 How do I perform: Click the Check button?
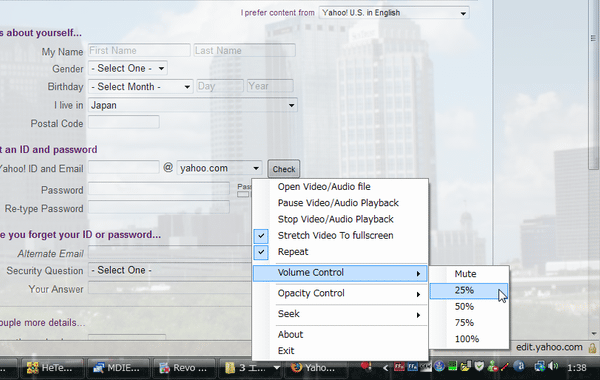[284, 169]
